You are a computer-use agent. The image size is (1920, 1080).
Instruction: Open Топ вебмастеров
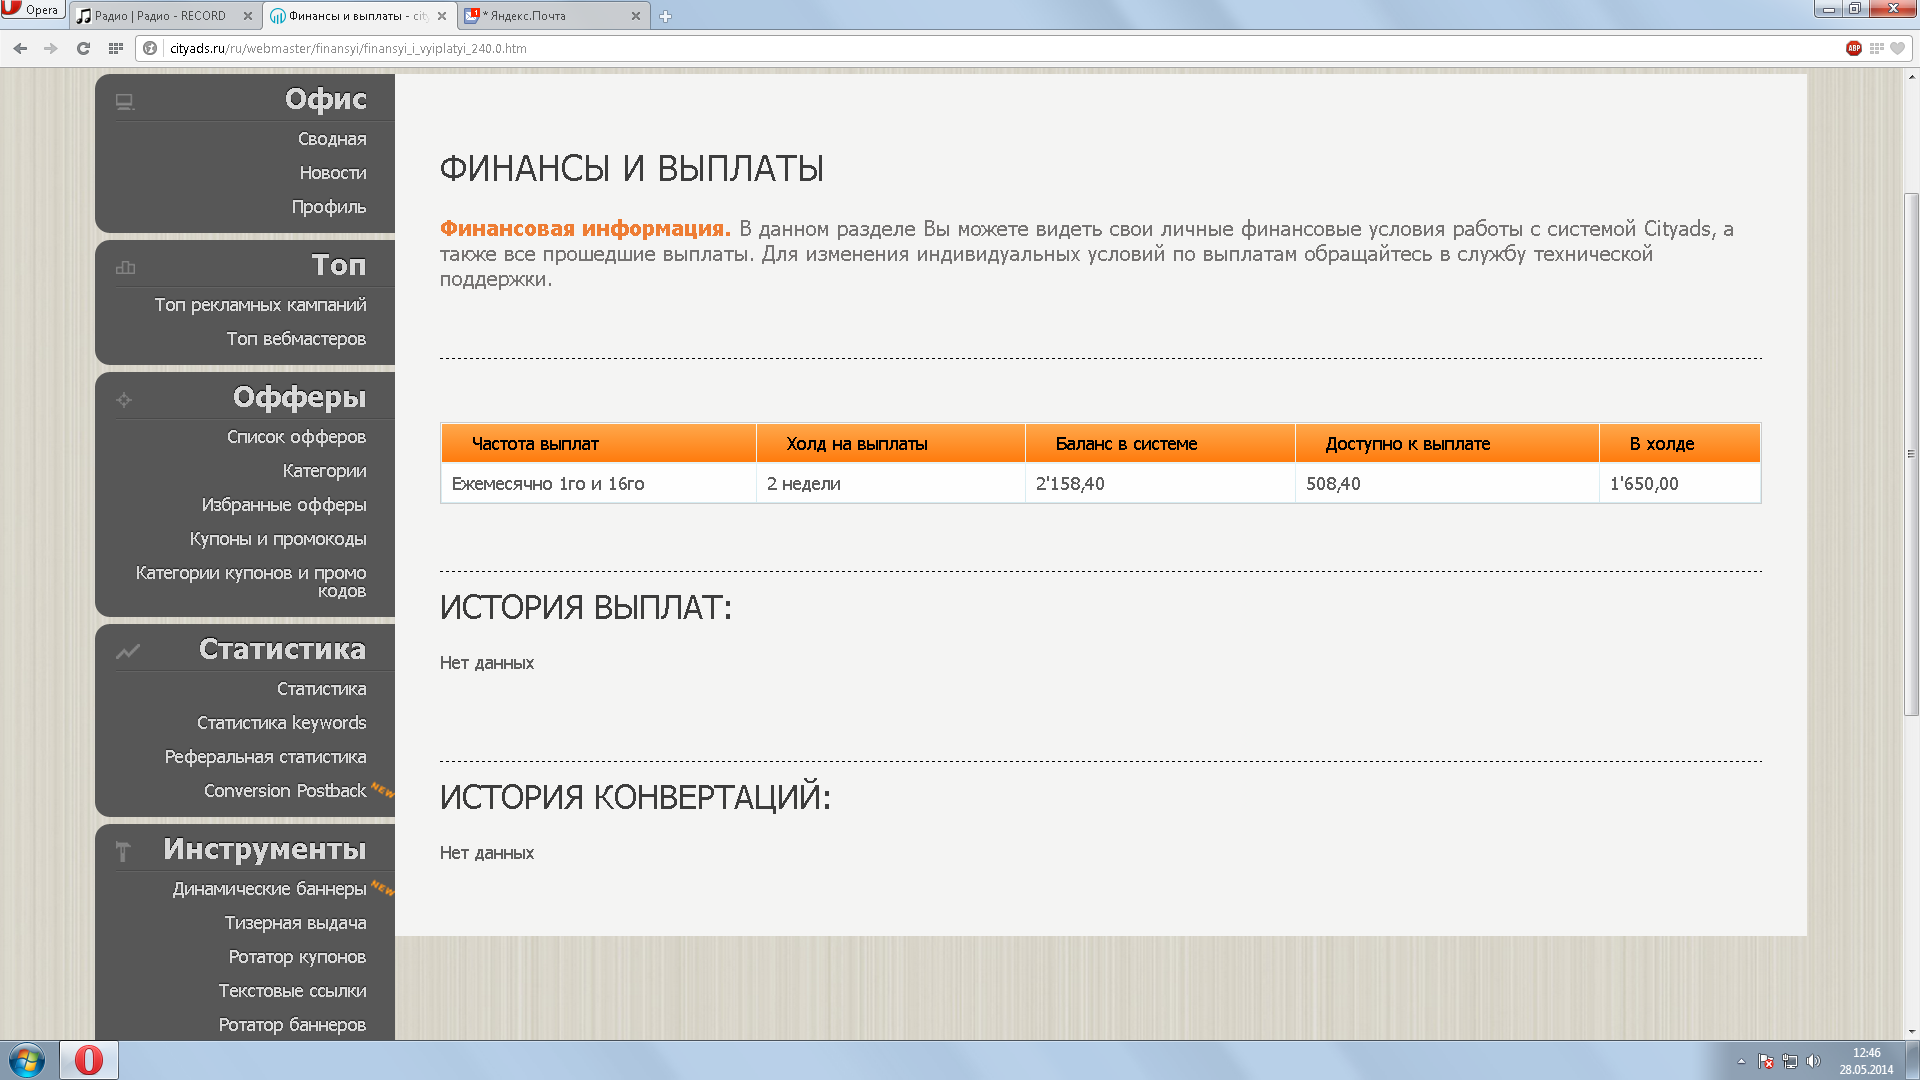[x=296, y=339]
